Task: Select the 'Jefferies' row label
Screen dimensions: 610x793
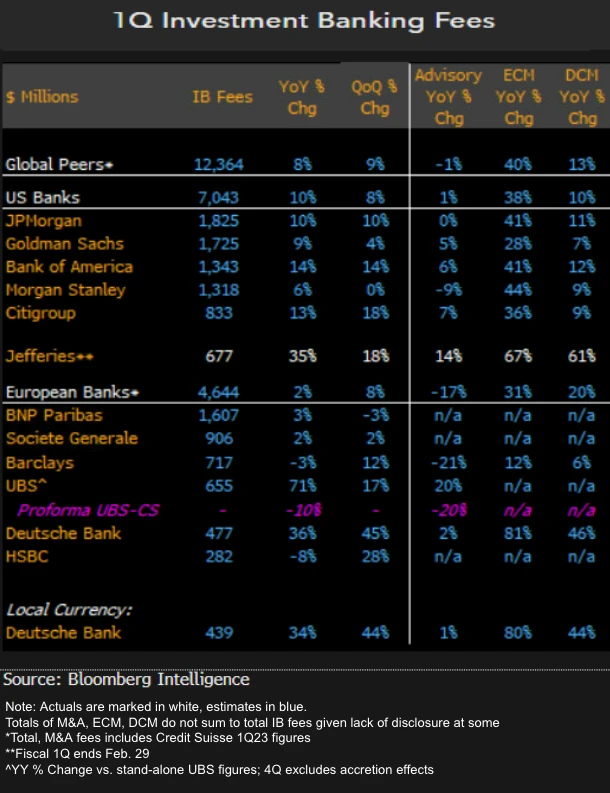Action: 50,356
